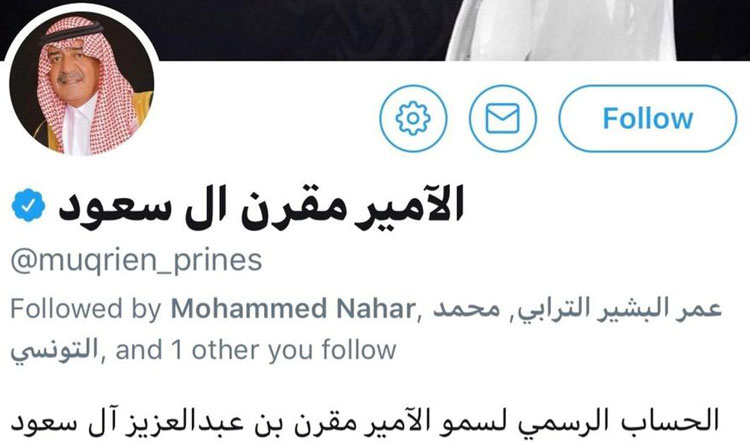Image resolution: width=750 pixels, height=444 pixels.
Task: Open the dark header banner image
Action: tap(375, 30)
